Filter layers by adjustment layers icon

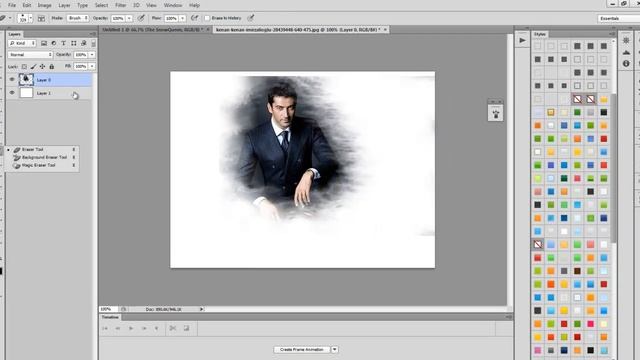[53, 43]
